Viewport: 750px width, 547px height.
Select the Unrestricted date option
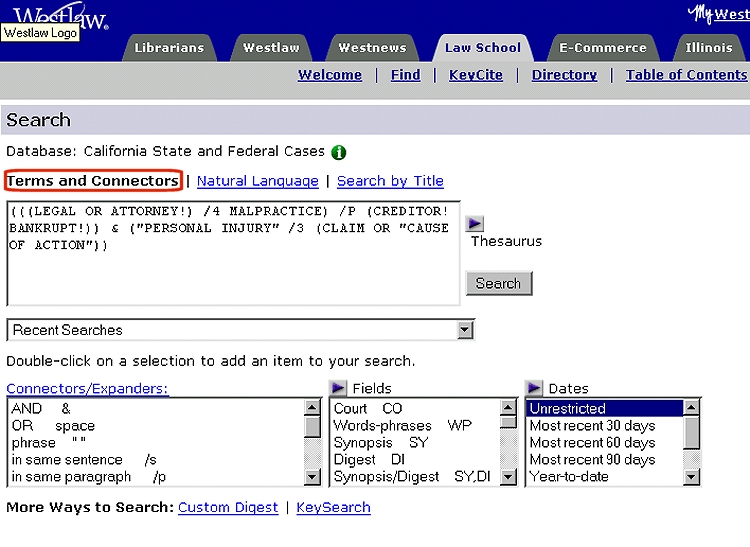click(x=605, y=409)
